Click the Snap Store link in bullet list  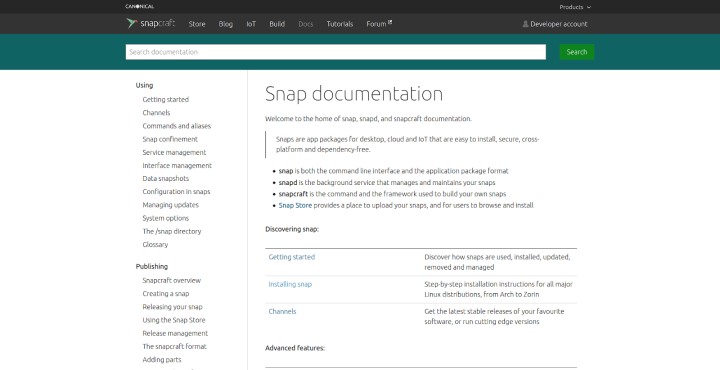295,206
